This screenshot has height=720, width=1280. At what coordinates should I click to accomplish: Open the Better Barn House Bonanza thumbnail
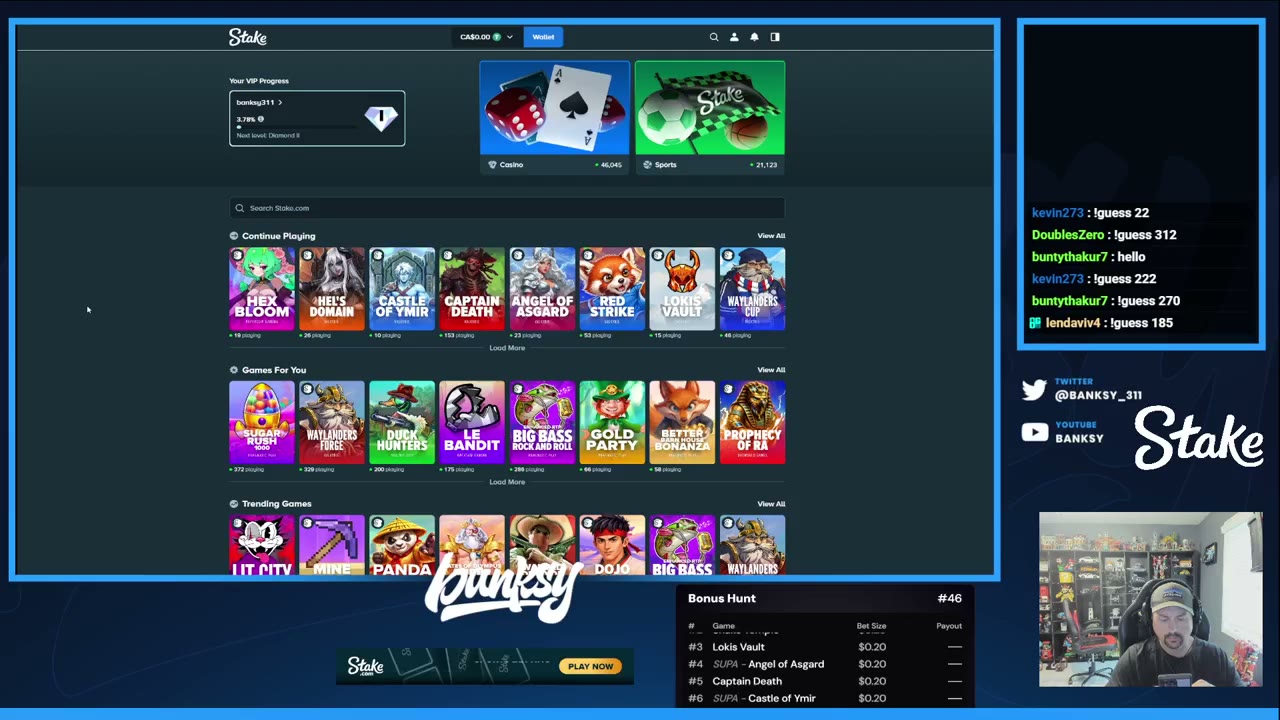pyautogui.click(x=682, y=423)
